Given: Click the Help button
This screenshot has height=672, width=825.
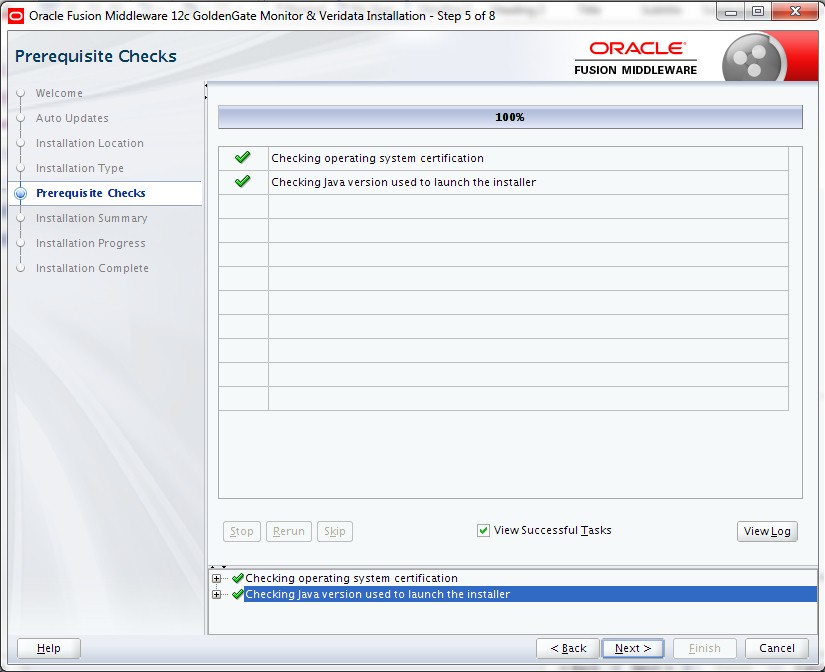Looking at the screenshot, I should click(48, 648).
